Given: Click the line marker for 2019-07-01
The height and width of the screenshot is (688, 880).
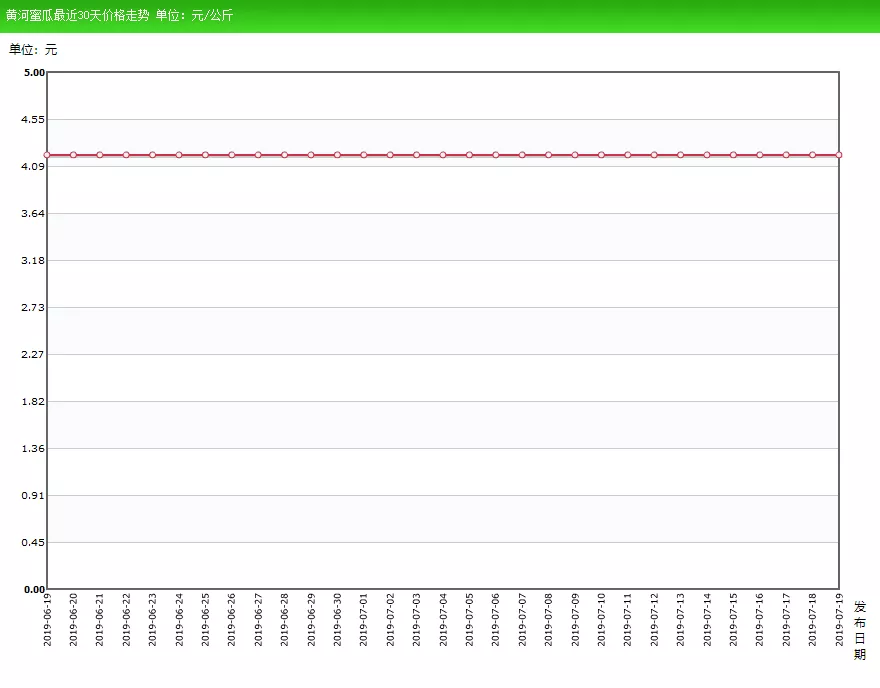Looking at the screenshot, I should [364, 155].
